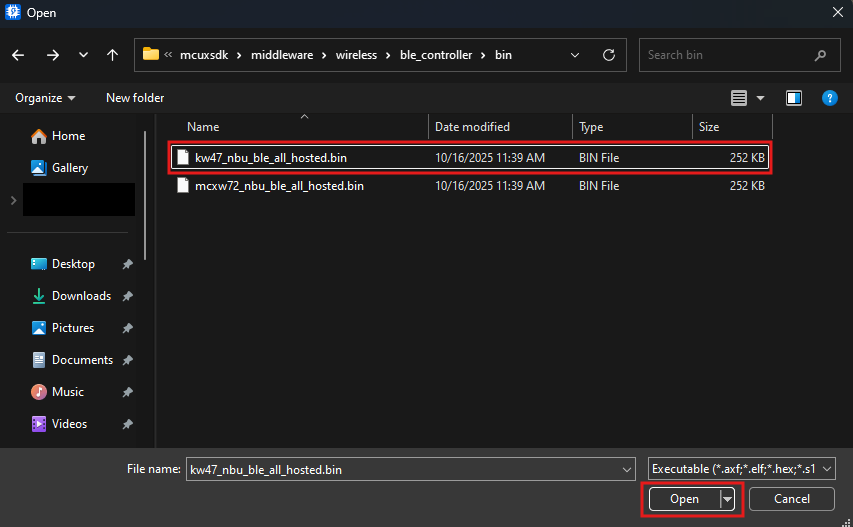Image resolution: width=853 pixels, height=527 pixels.
Task: Open the Help question mark icon
Action: (x=829, y=98)
